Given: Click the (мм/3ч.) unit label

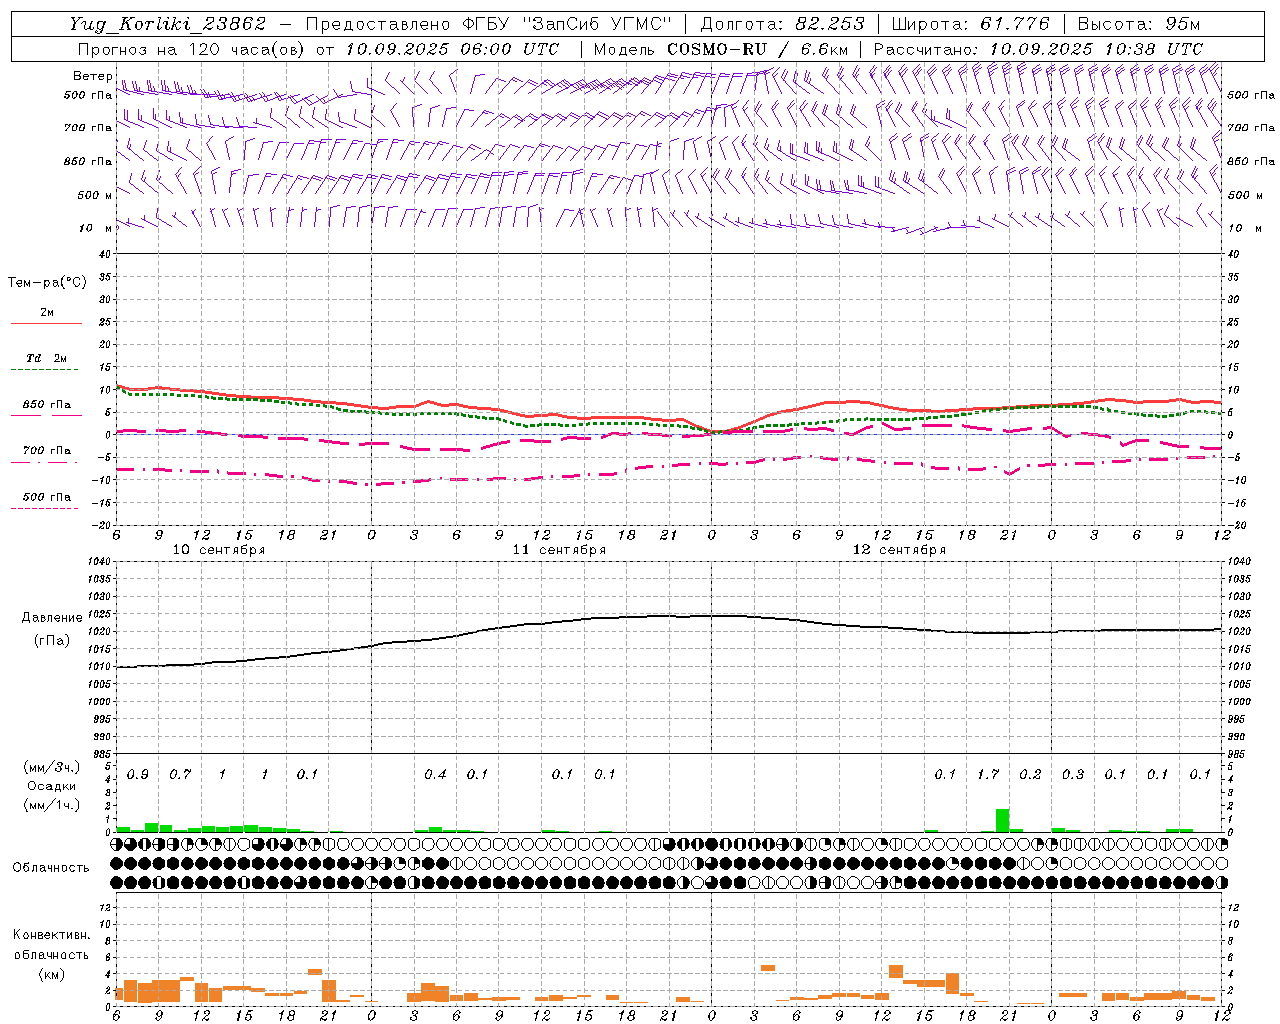Looking at the screenshot, I should pos(51,768).
